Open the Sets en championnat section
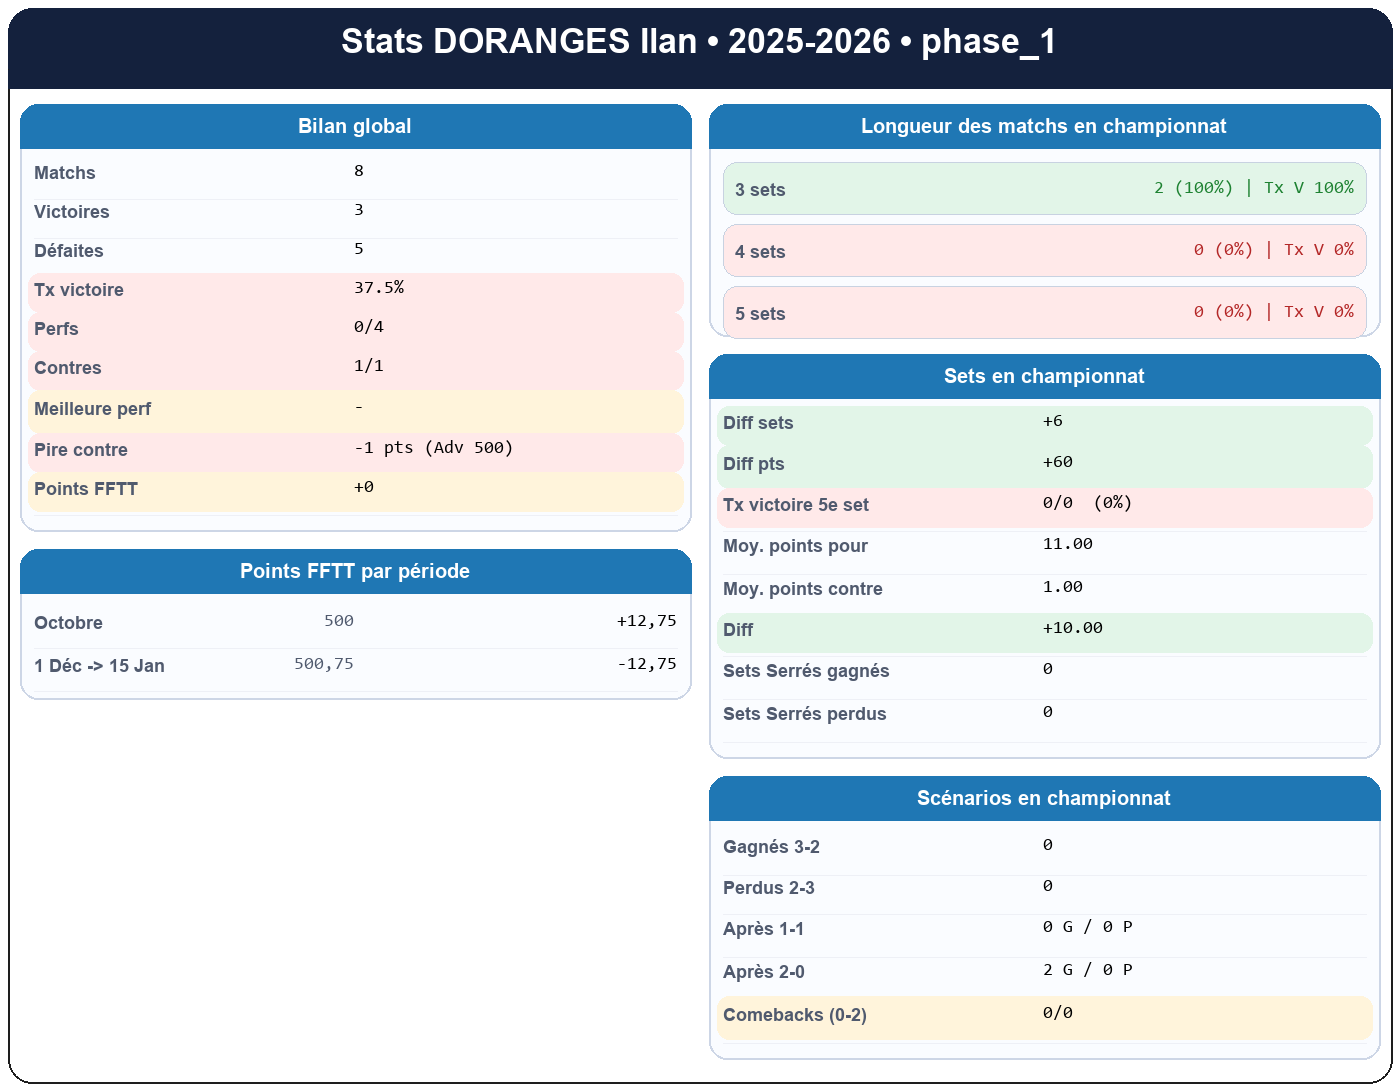 [1044, 376]
